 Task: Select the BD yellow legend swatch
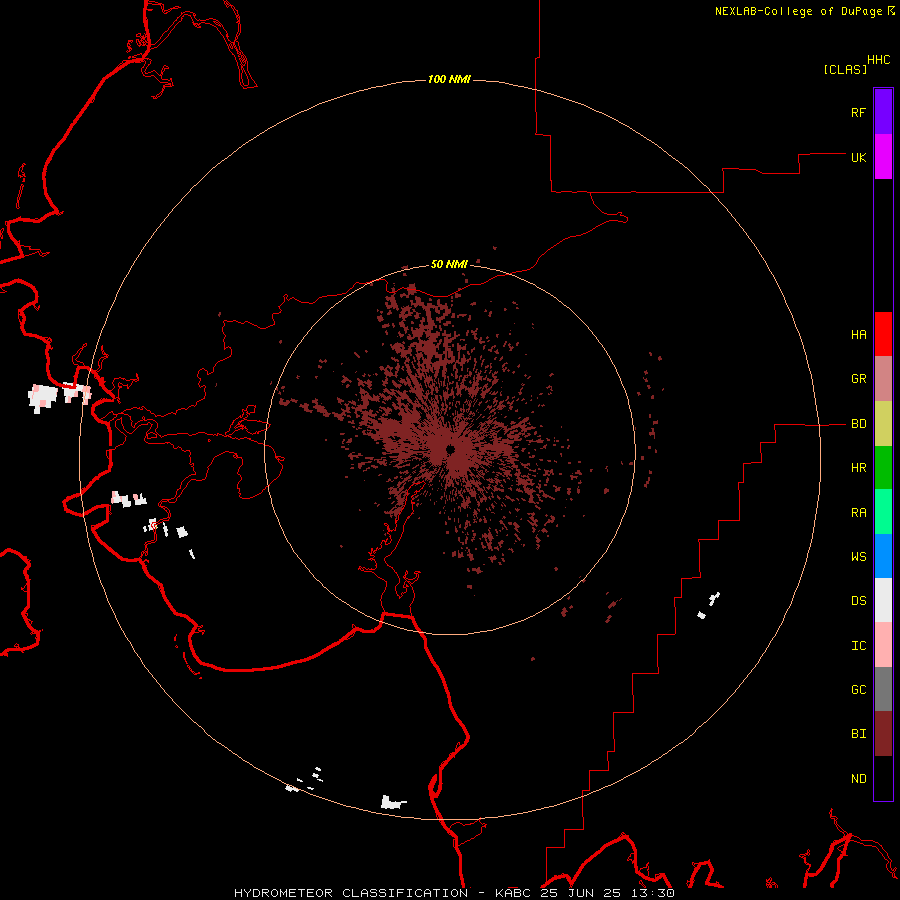[883, 424]
